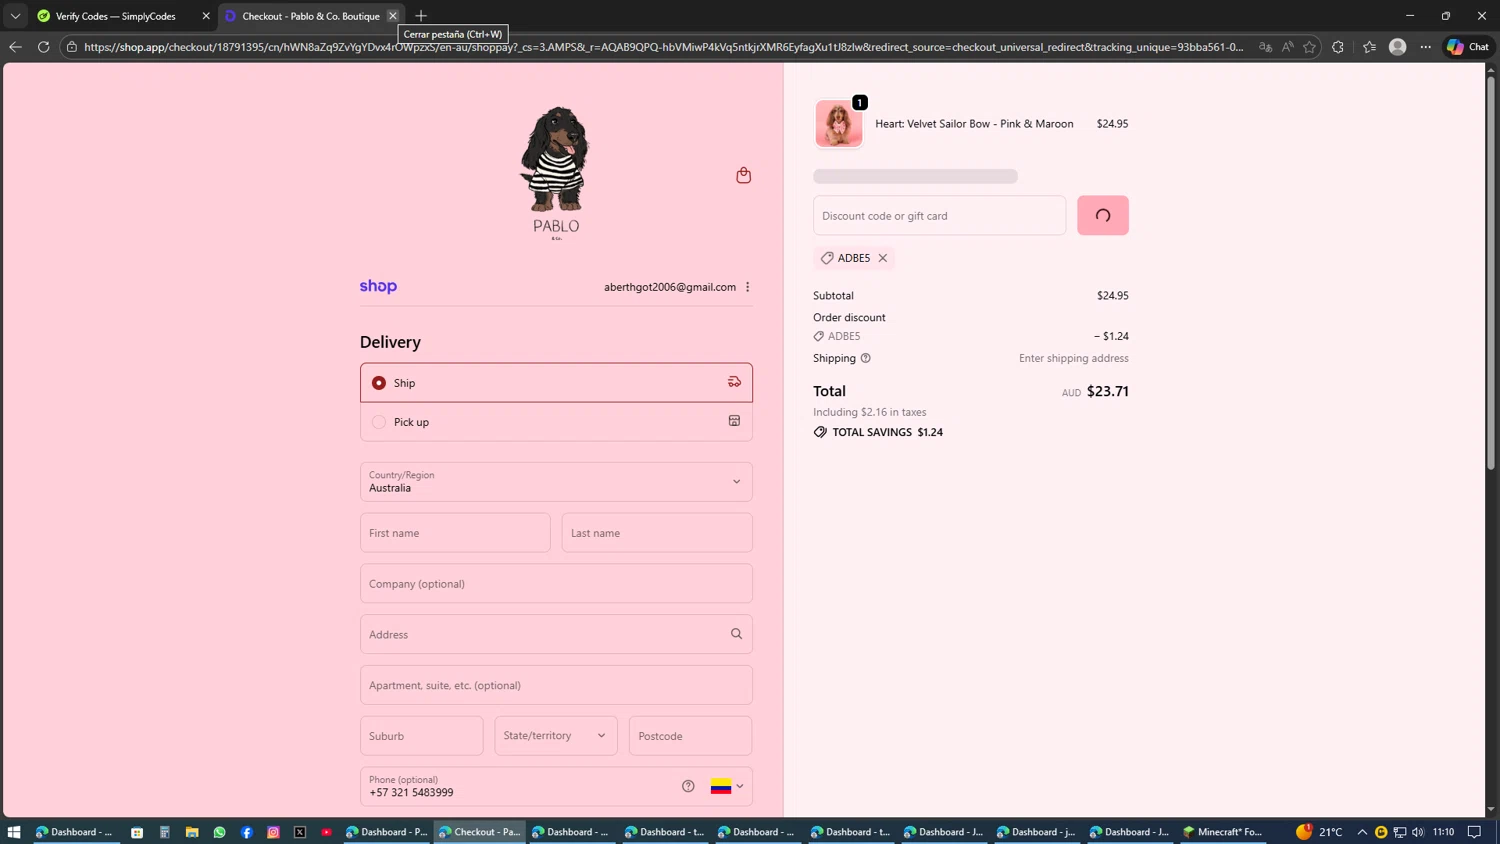This screenshot has height=844, width=1500.
Task: Open volume control in system tray
Action: 1418,832
